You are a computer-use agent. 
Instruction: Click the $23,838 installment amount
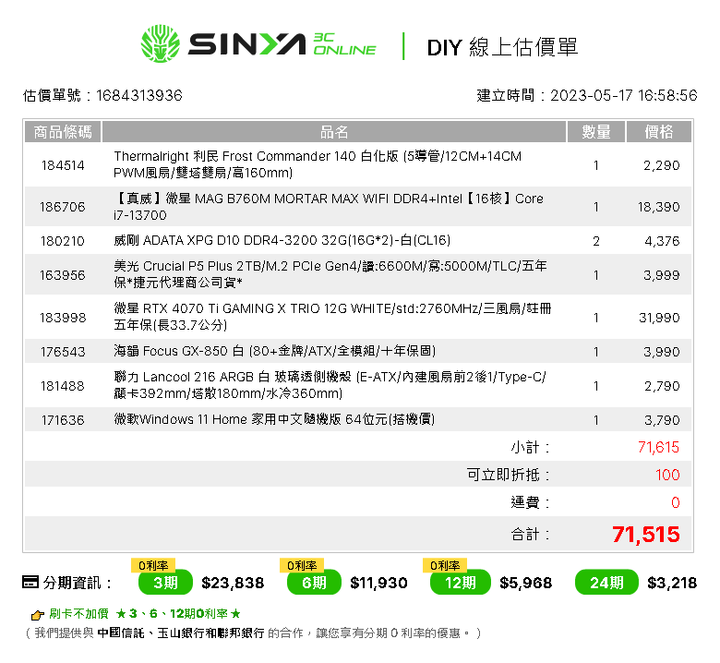coord(233,583)
